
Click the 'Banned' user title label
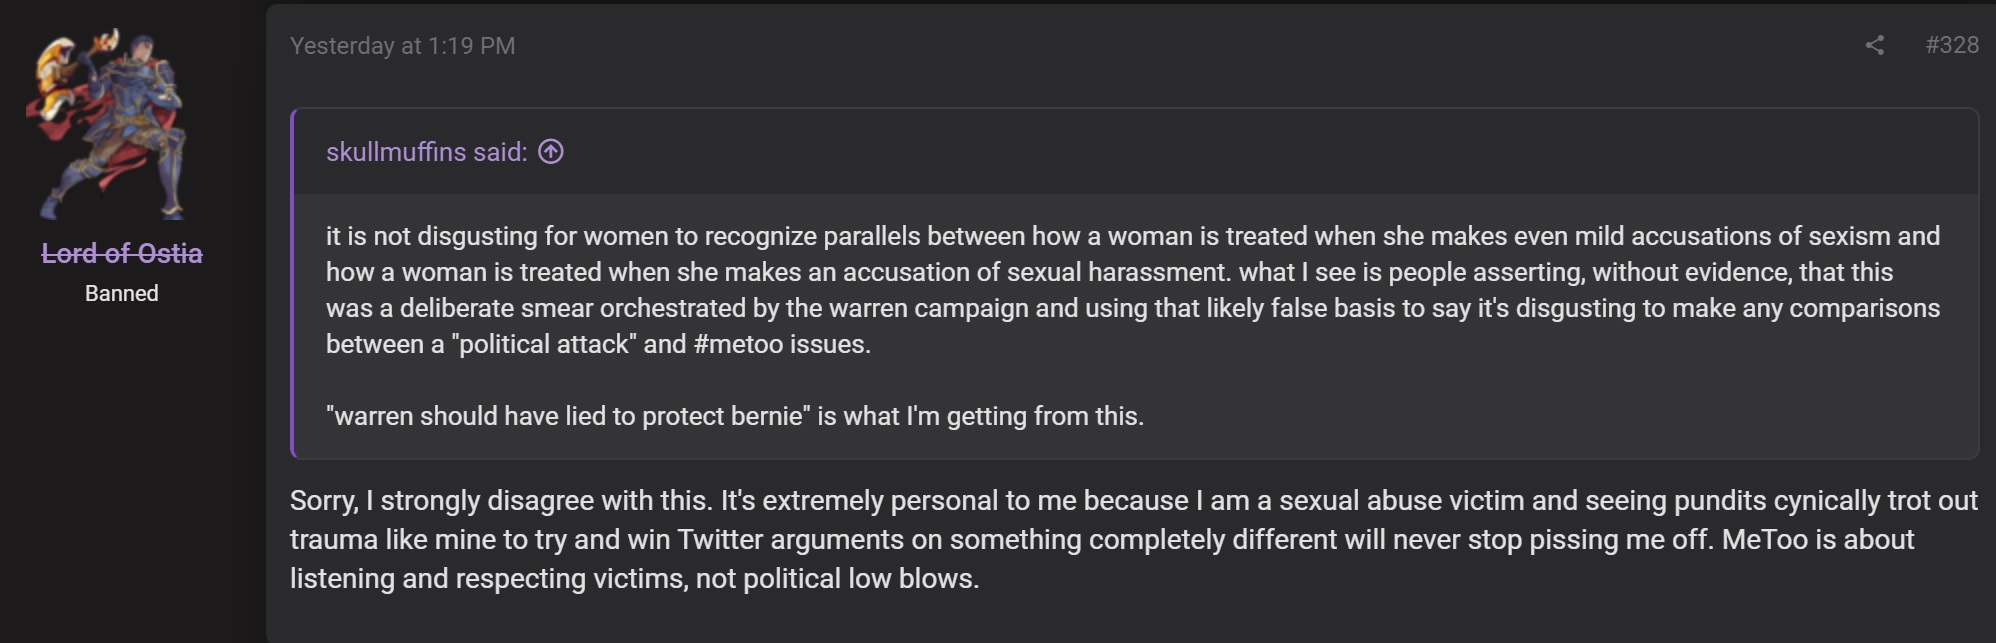pyautogui.click(x=122, y=294)
